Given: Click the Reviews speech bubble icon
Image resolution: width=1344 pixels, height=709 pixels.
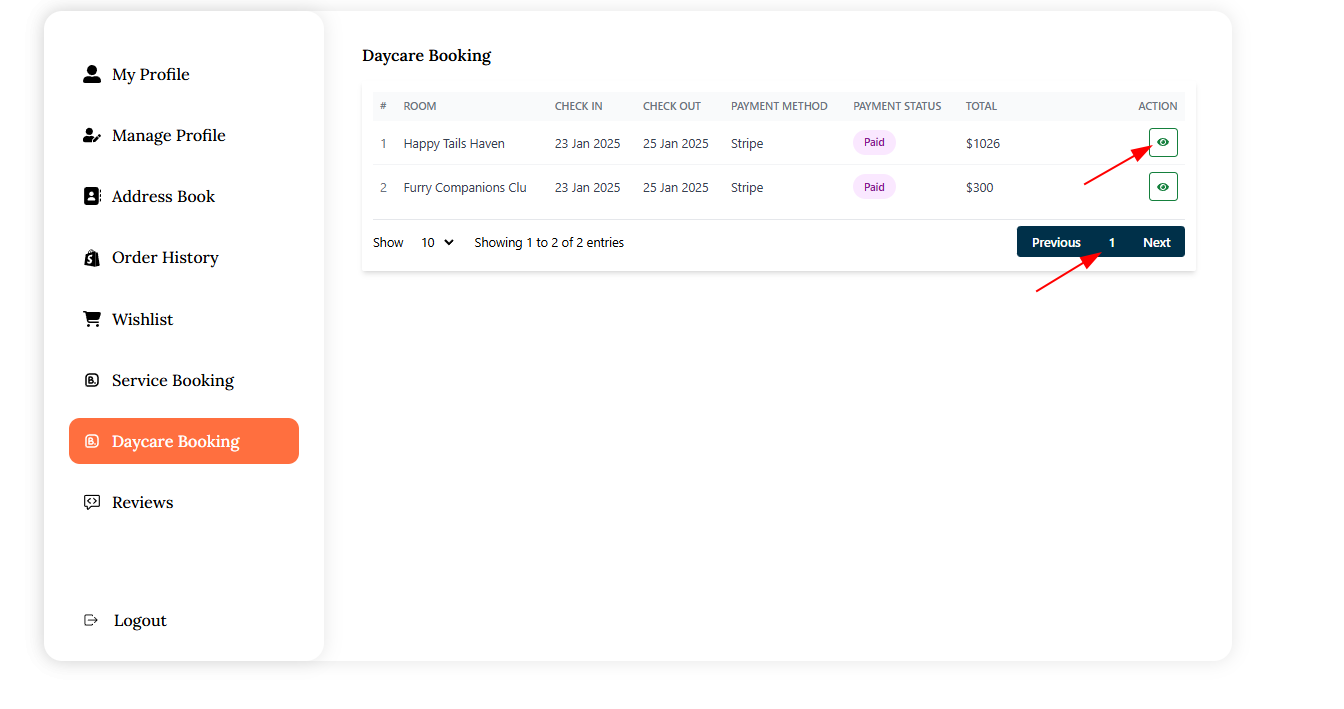Looking at the screenshot, I should pyautogui.click(x=92, y=502).
